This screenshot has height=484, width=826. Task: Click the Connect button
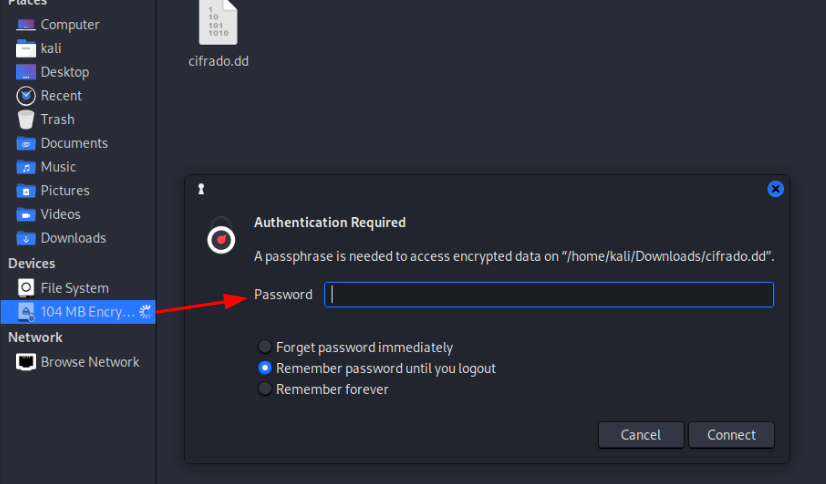coord(731,435)
